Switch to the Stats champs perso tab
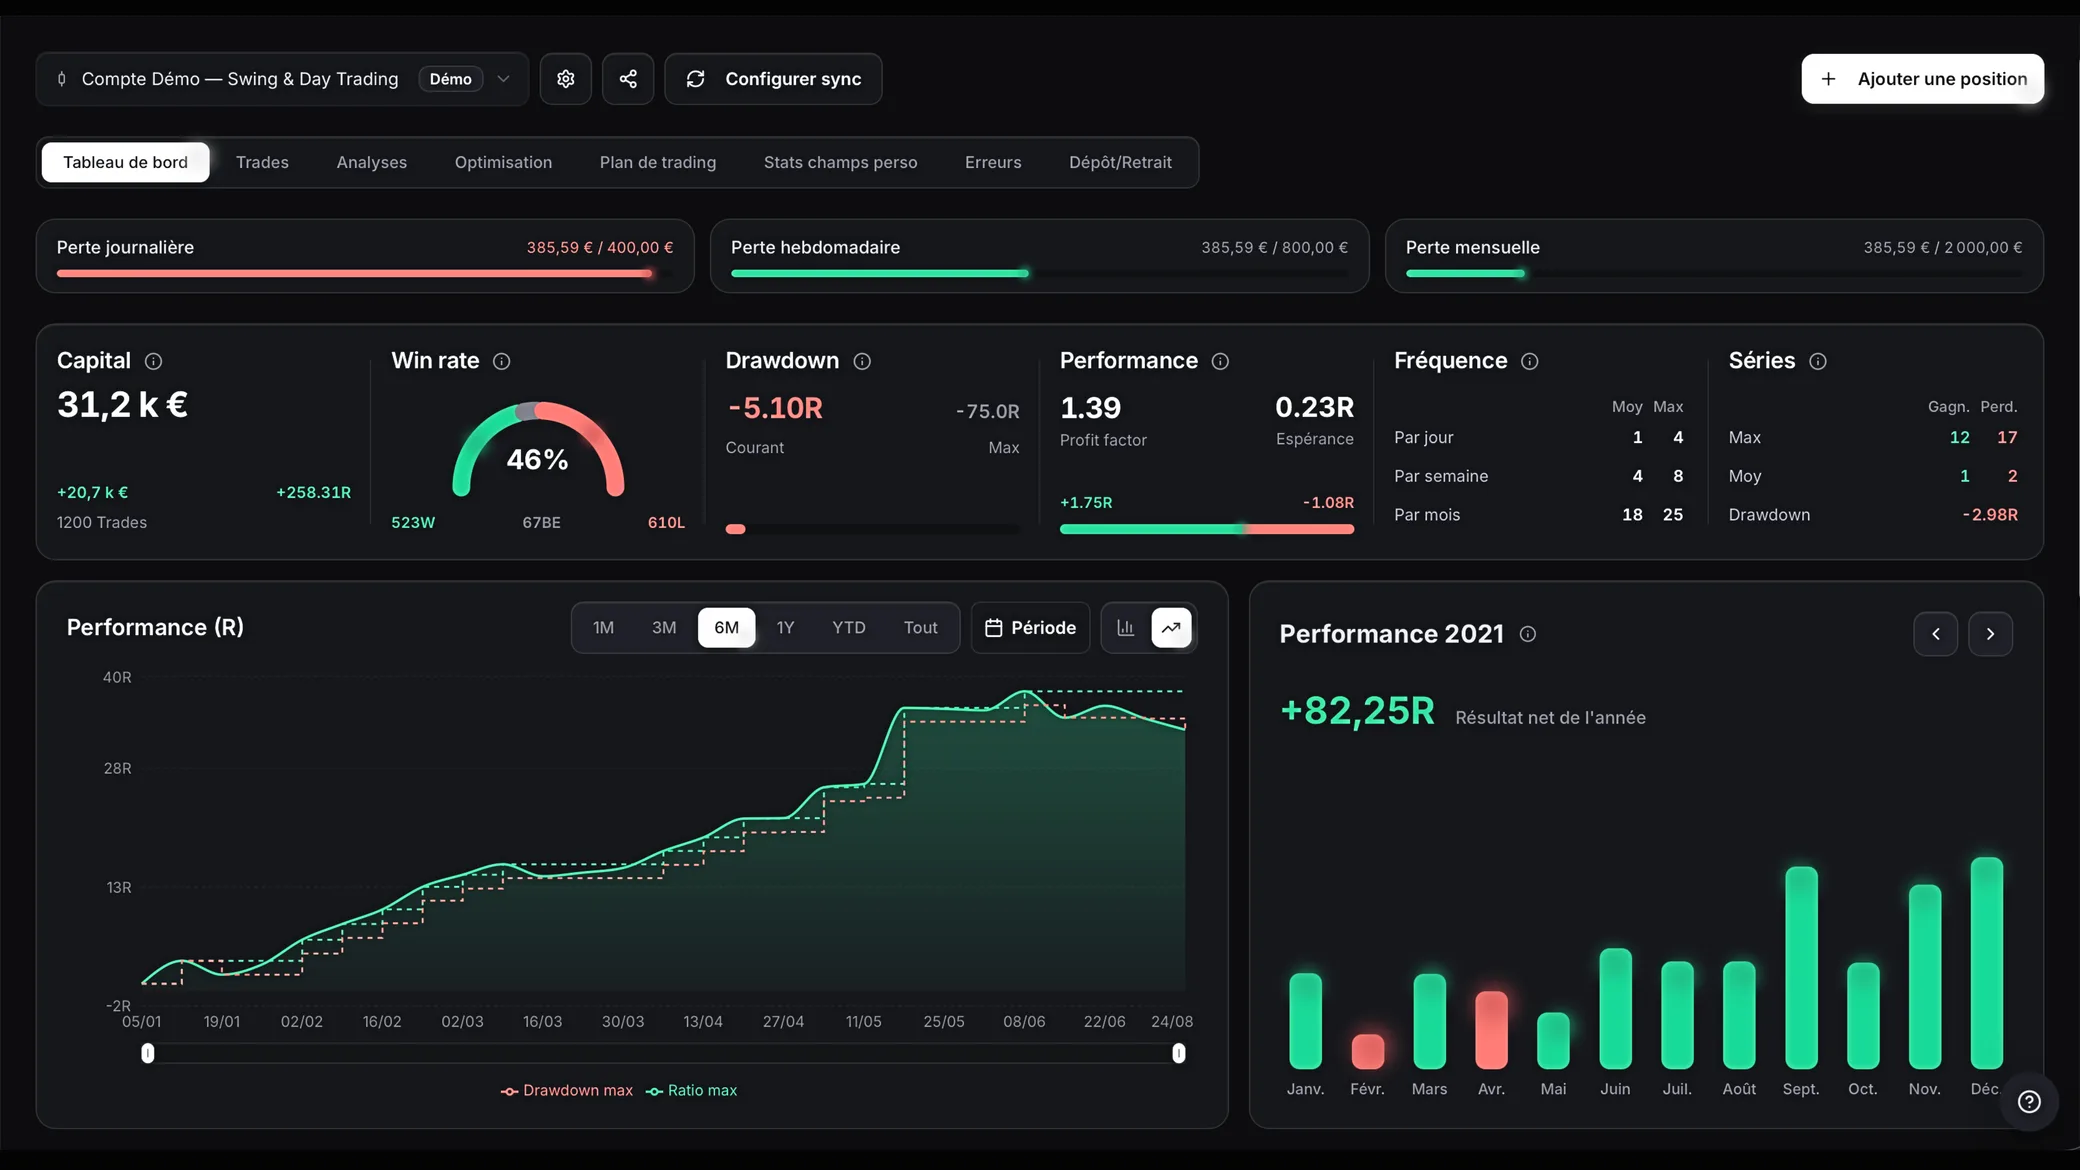Viewport: 2080px width, 1170px height. coord(840,162)
